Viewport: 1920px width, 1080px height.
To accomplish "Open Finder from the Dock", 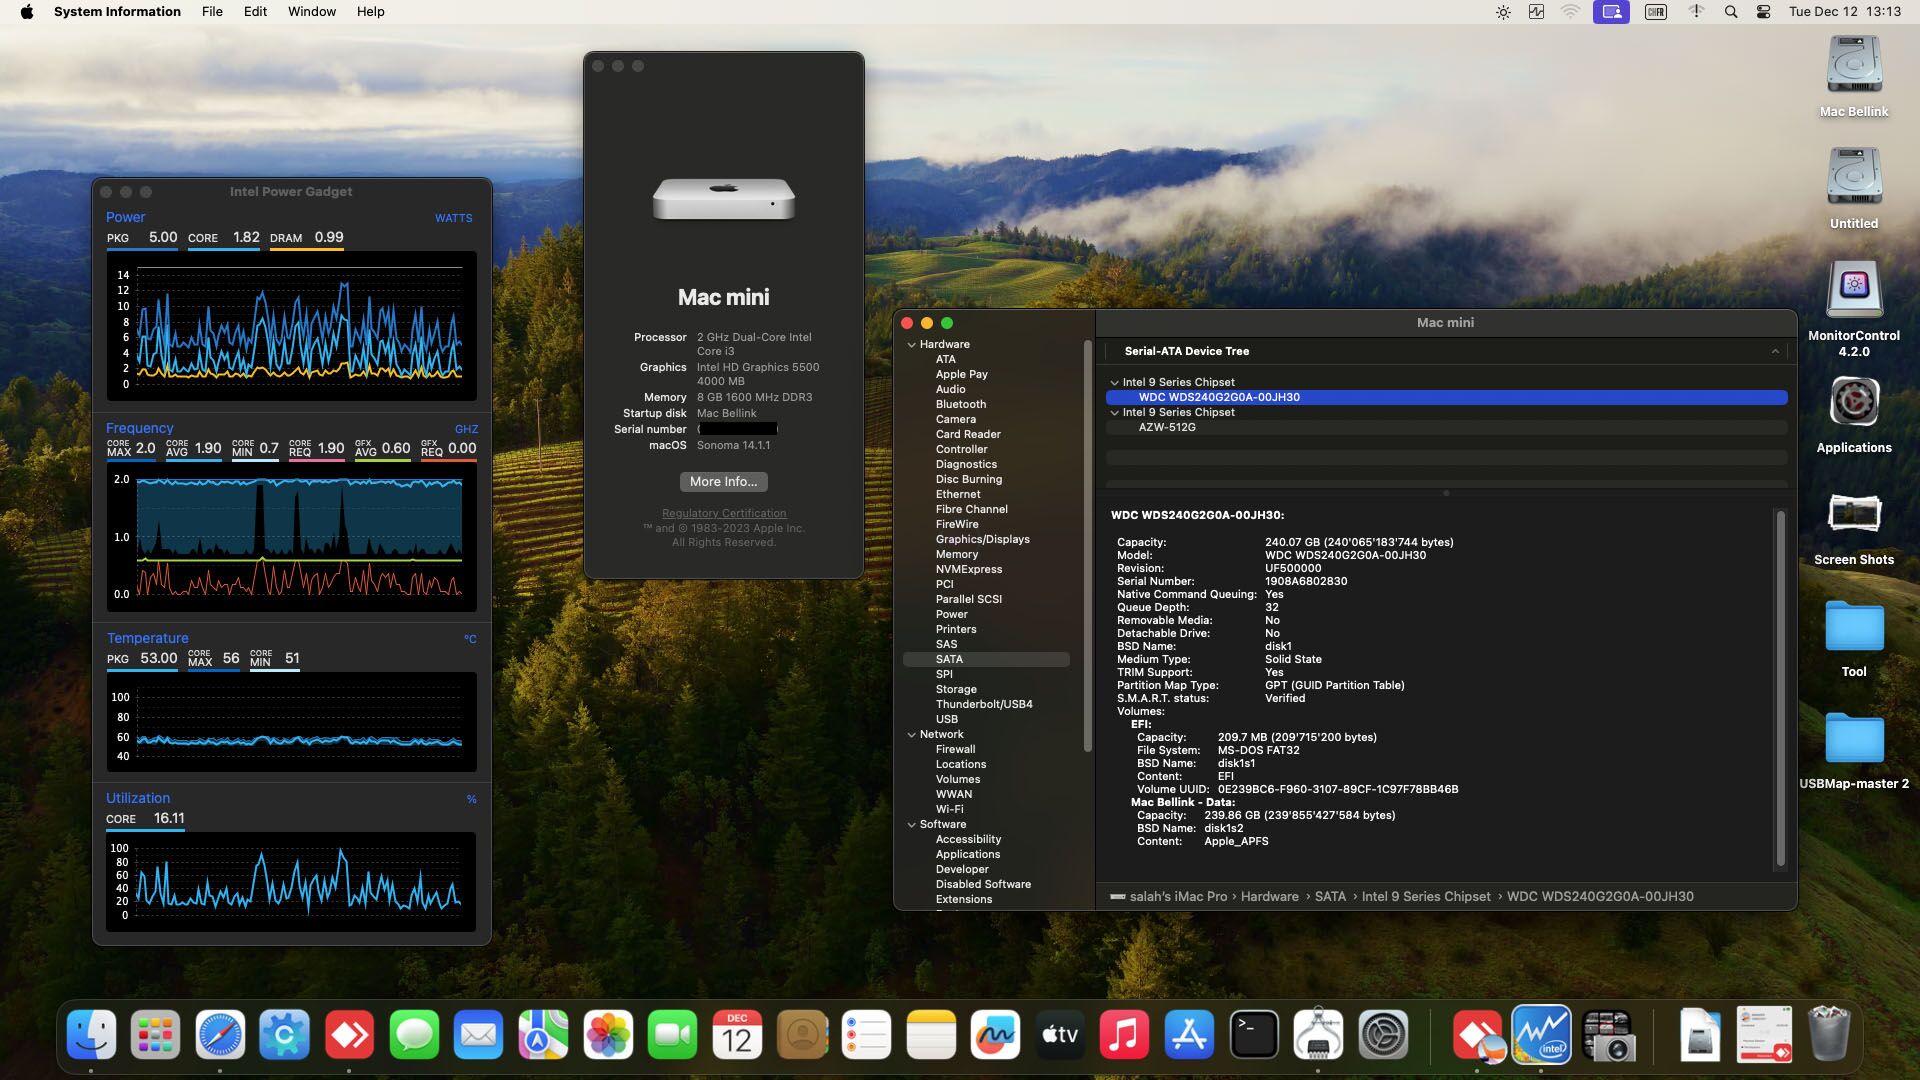I will tap(91, 1034).
